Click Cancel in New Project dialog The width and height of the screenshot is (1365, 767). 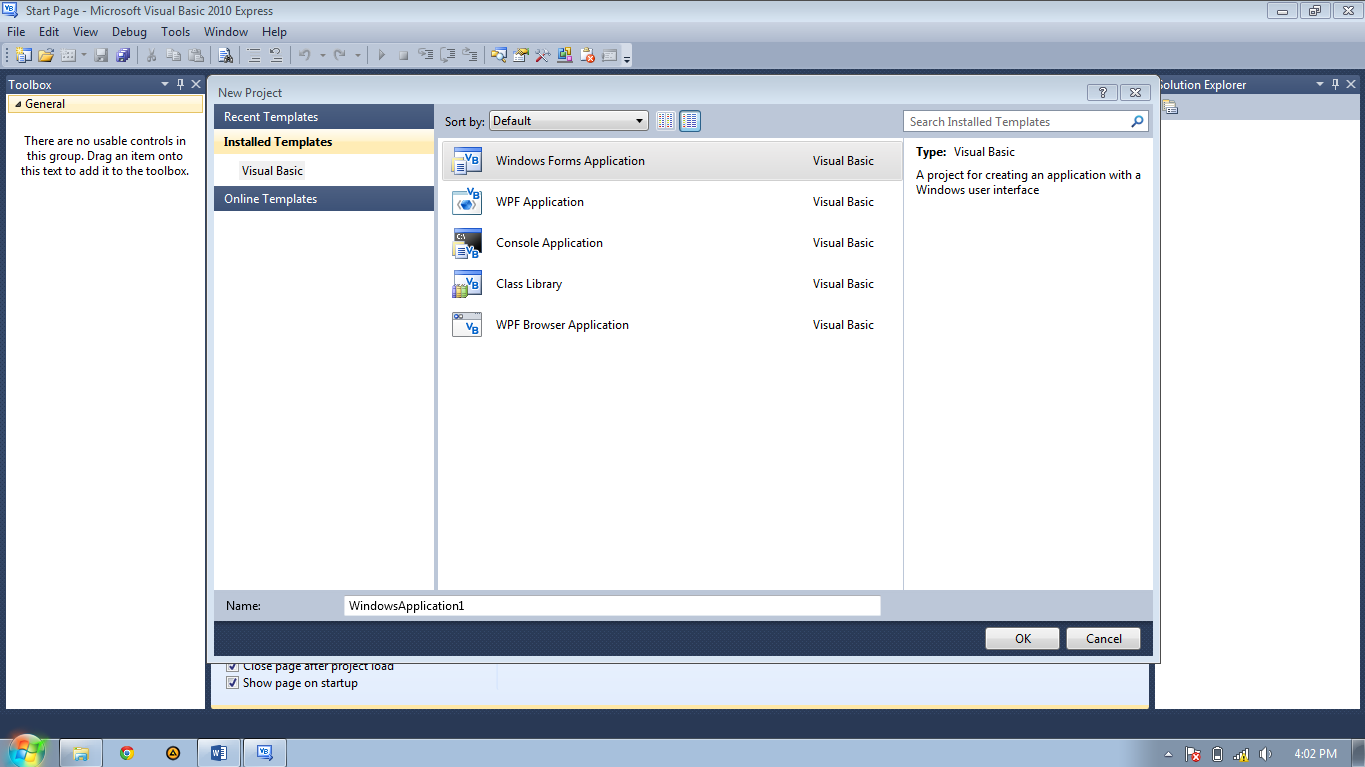1103,639
